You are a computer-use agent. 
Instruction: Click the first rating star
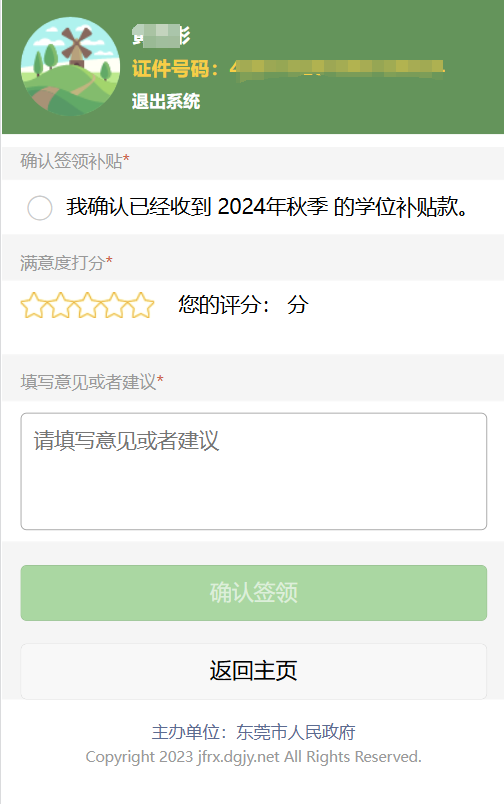(33, 305)
